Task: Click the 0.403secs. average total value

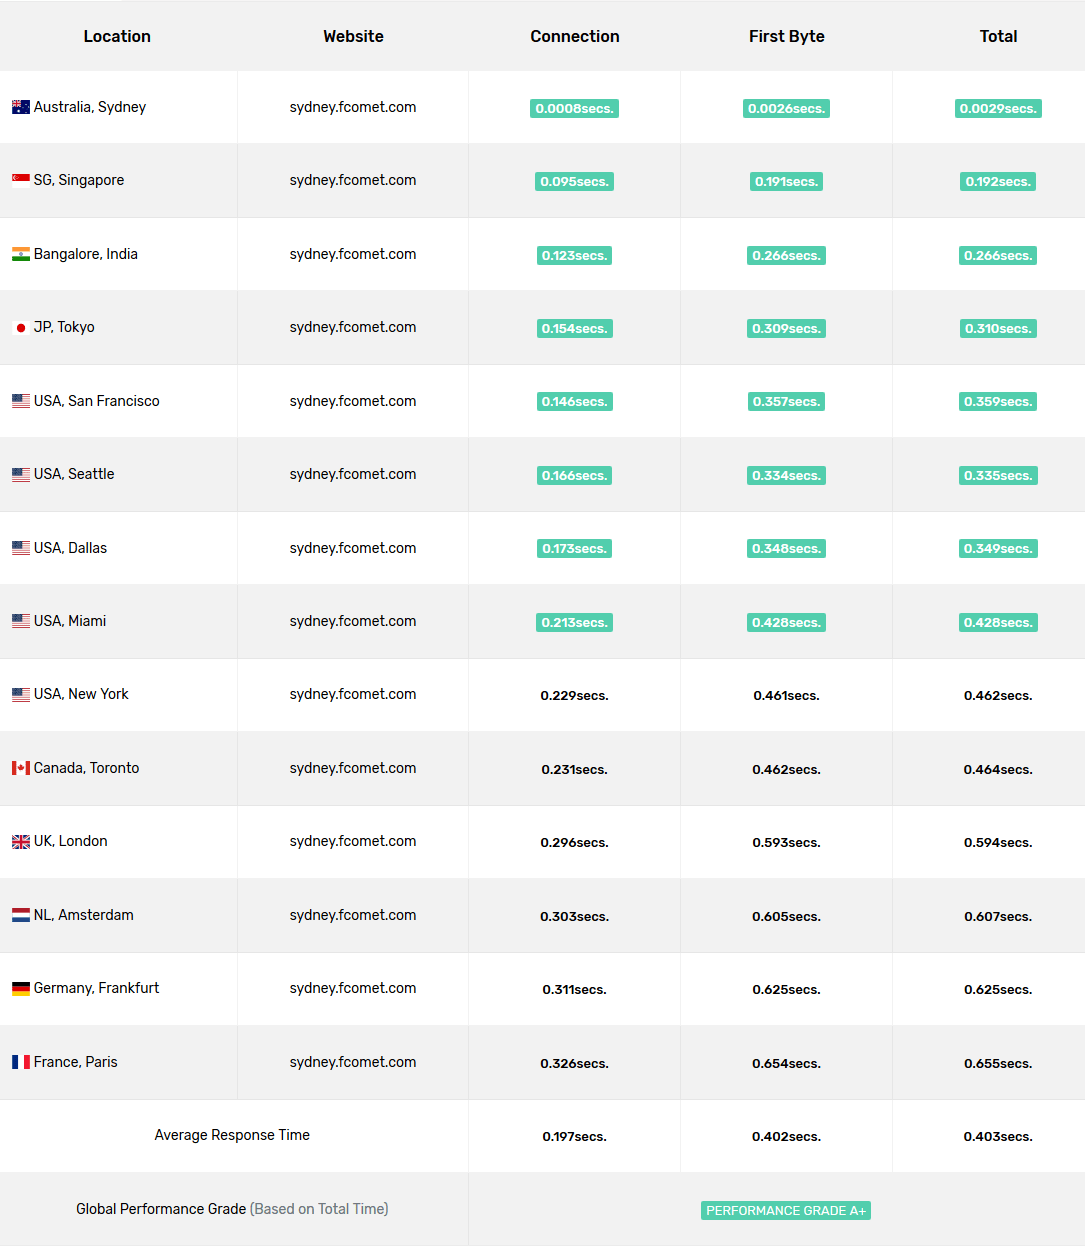Action: 998,1137
